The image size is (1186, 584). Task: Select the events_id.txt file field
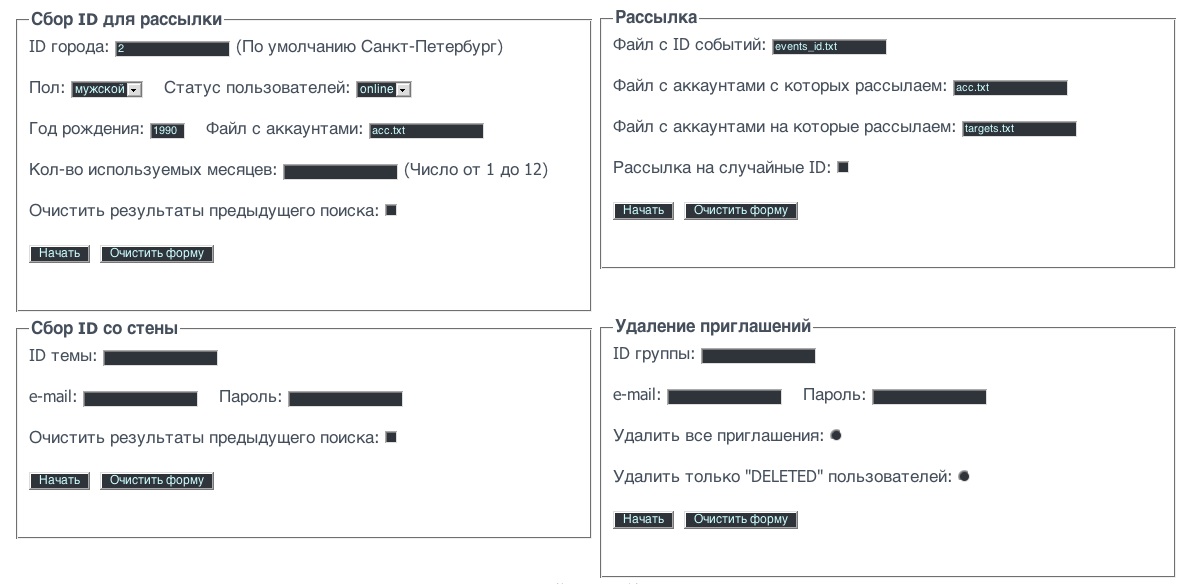830,46
